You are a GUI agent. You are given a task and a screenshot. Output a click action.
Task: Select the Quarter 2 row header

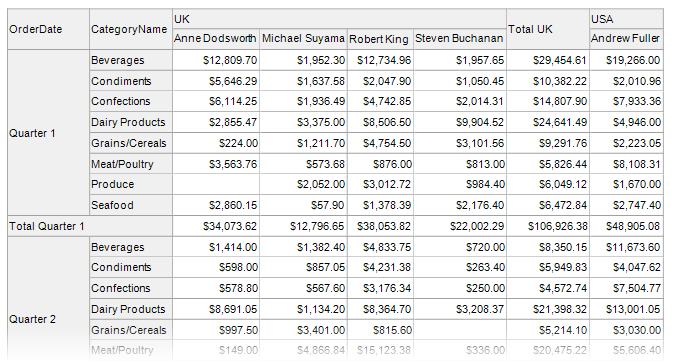(x=48, y=319)
